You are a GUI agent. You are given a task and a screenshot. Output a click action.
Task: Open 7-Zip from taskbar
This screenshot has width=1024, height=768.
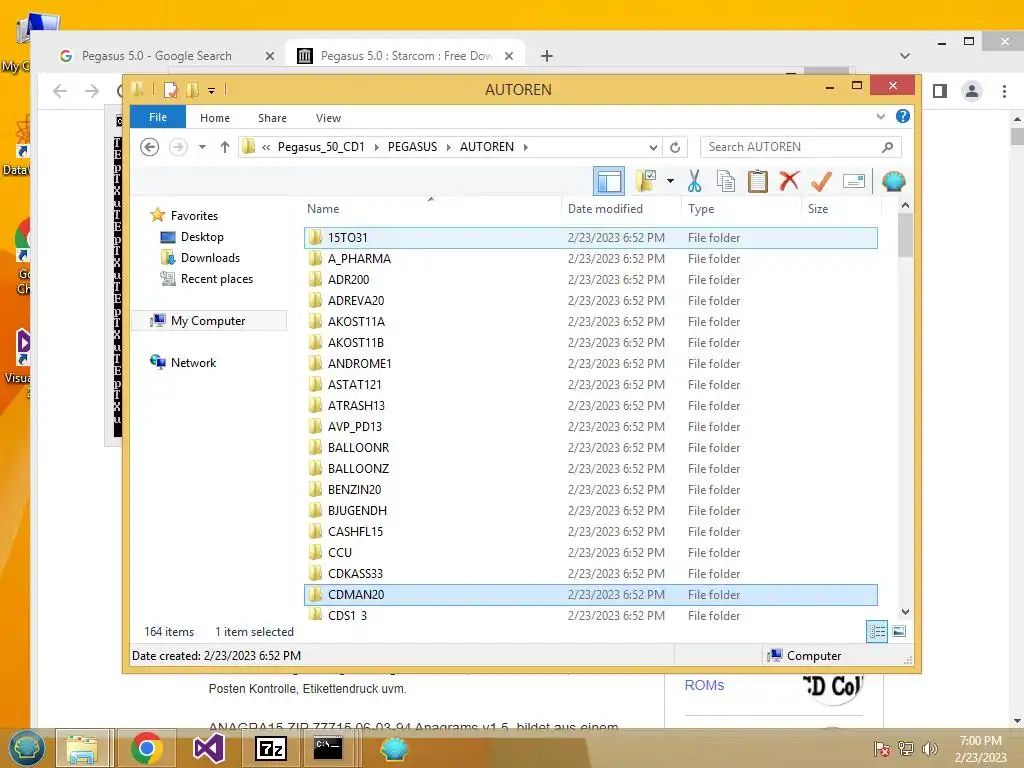(270, 748)
